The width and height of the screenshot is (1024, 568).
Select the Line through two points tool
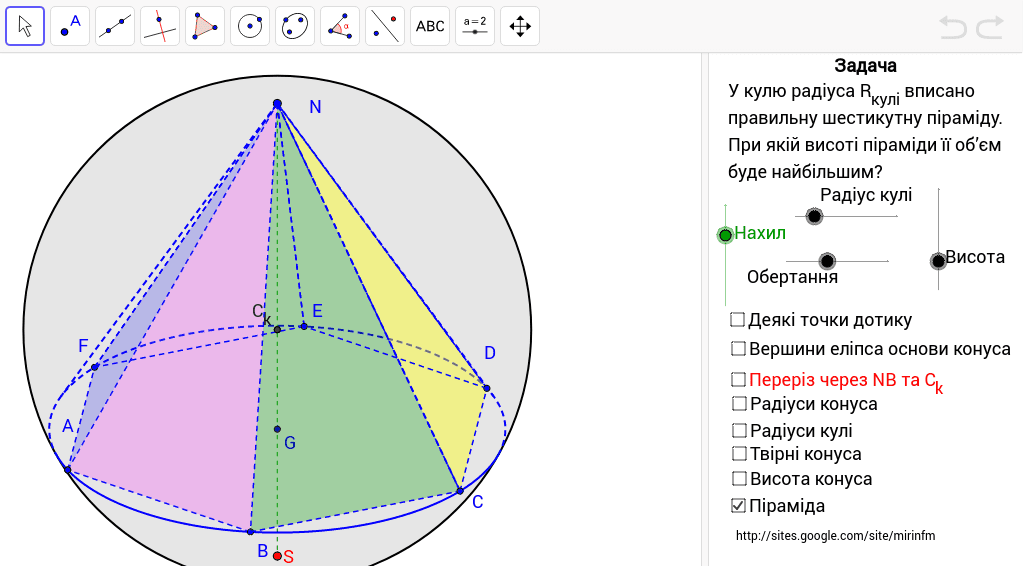tap(115, 26)
